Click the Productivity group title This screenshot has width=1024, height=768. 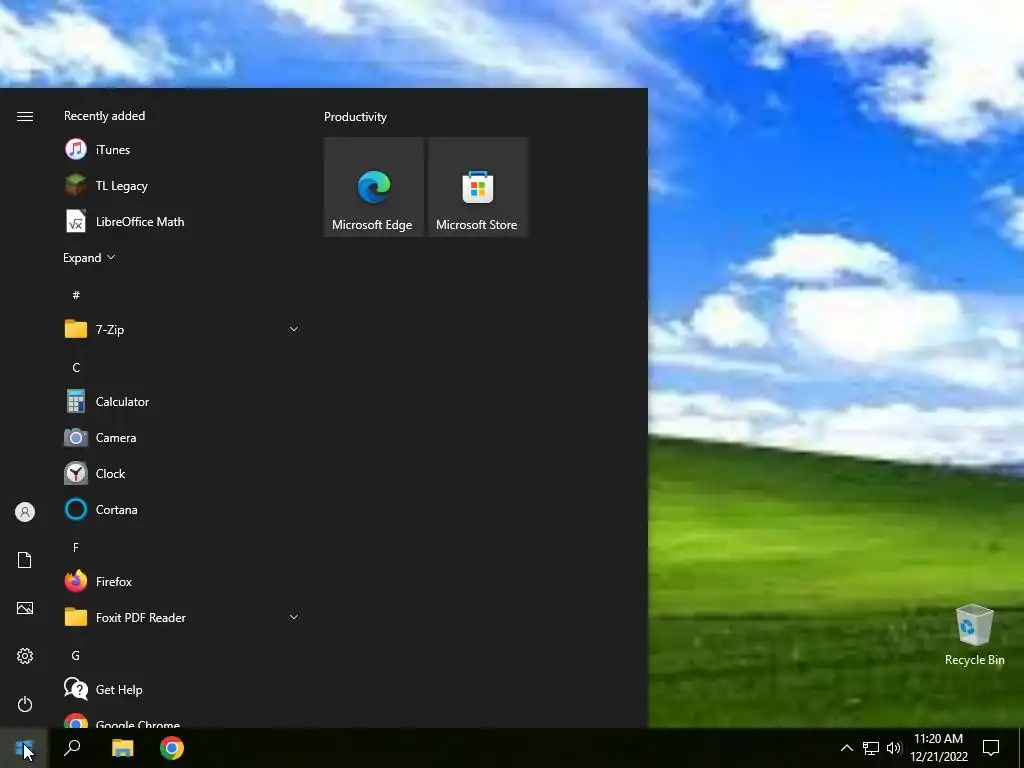click(355, 117)
